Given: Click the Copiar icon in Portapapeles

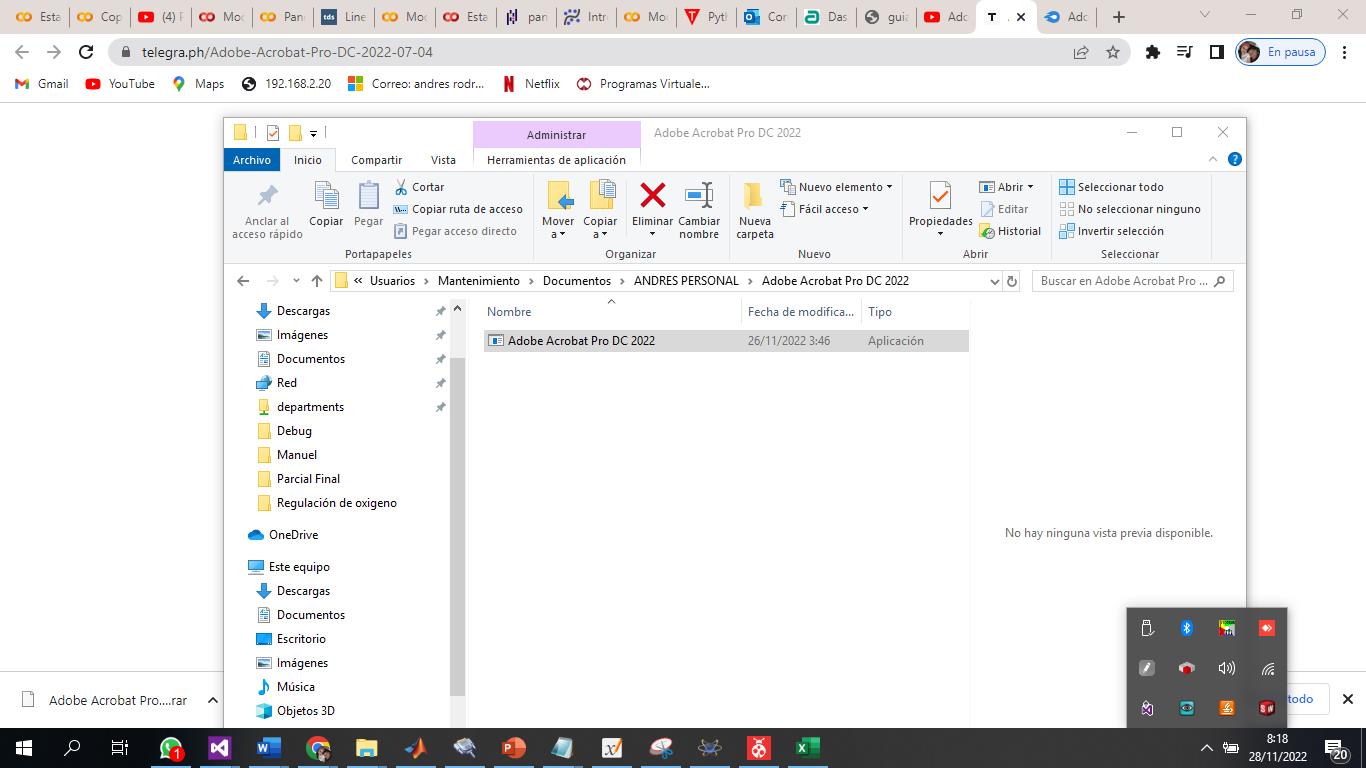Looking at the screenshot, I should [326, 195].
